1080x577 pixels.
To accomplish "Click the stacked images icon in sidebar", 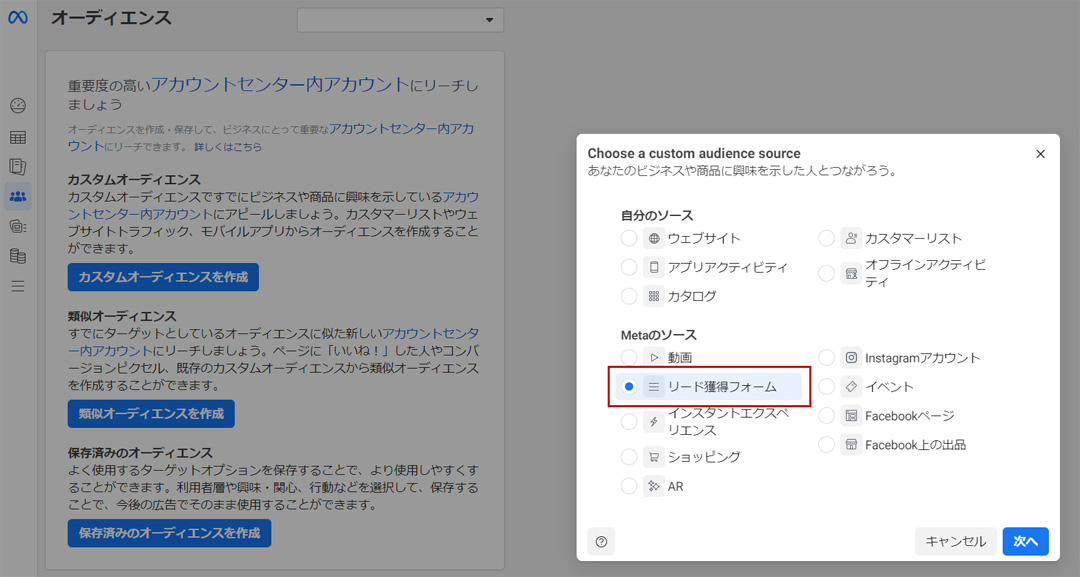I will 18,226.
